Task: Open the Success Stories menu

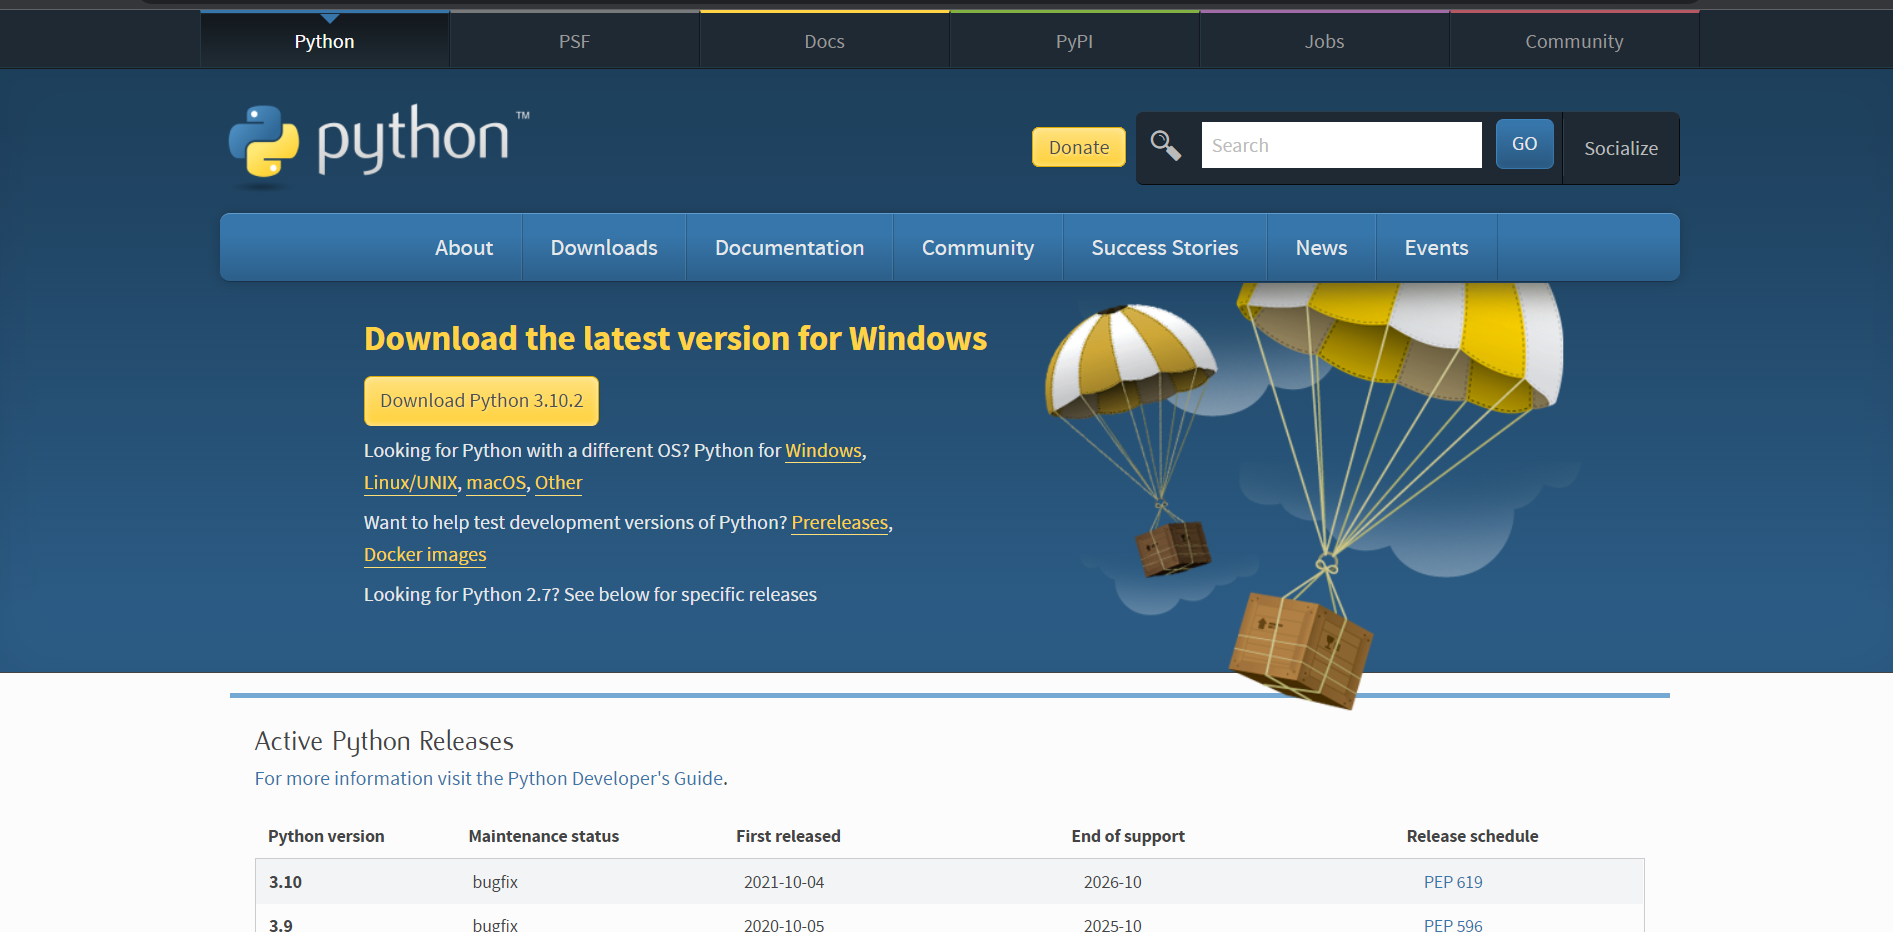Action: [x=1164, y=247]
